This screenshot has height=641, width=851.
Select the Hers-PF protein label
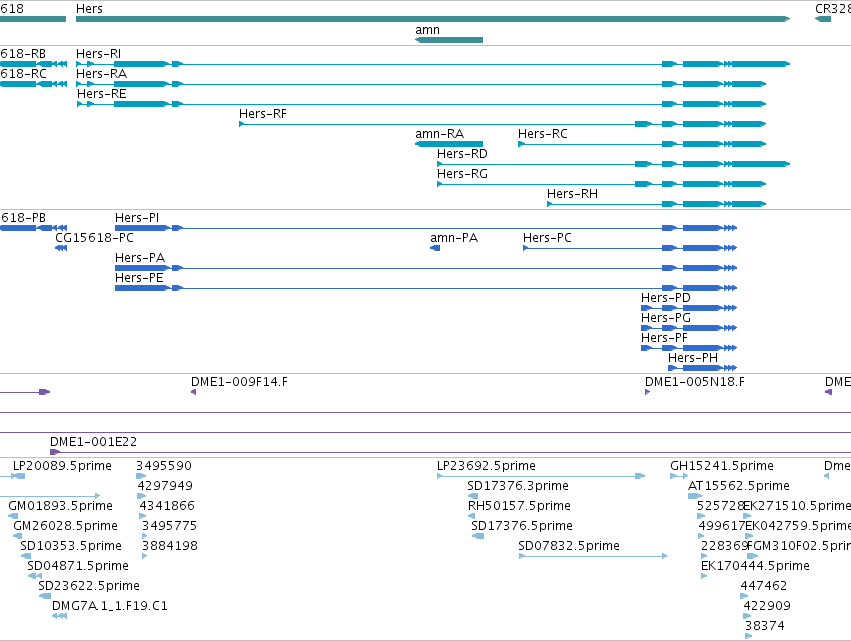coord(664,338)
